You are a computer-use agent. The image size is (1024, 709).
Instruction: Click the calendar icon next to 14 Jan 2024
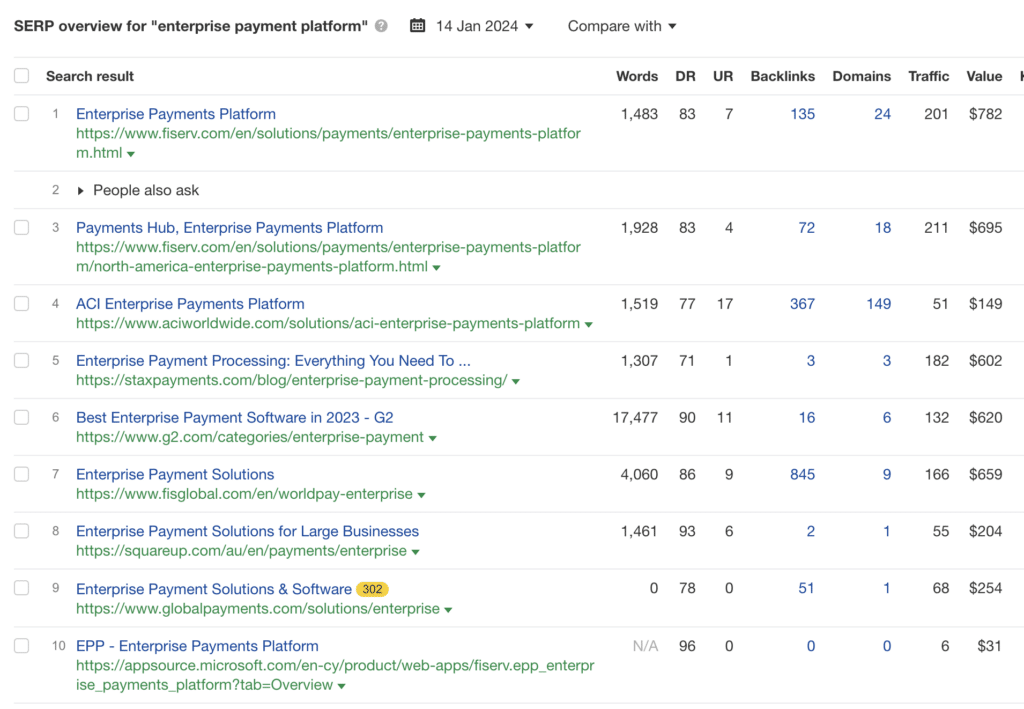(x=417, y=26)
